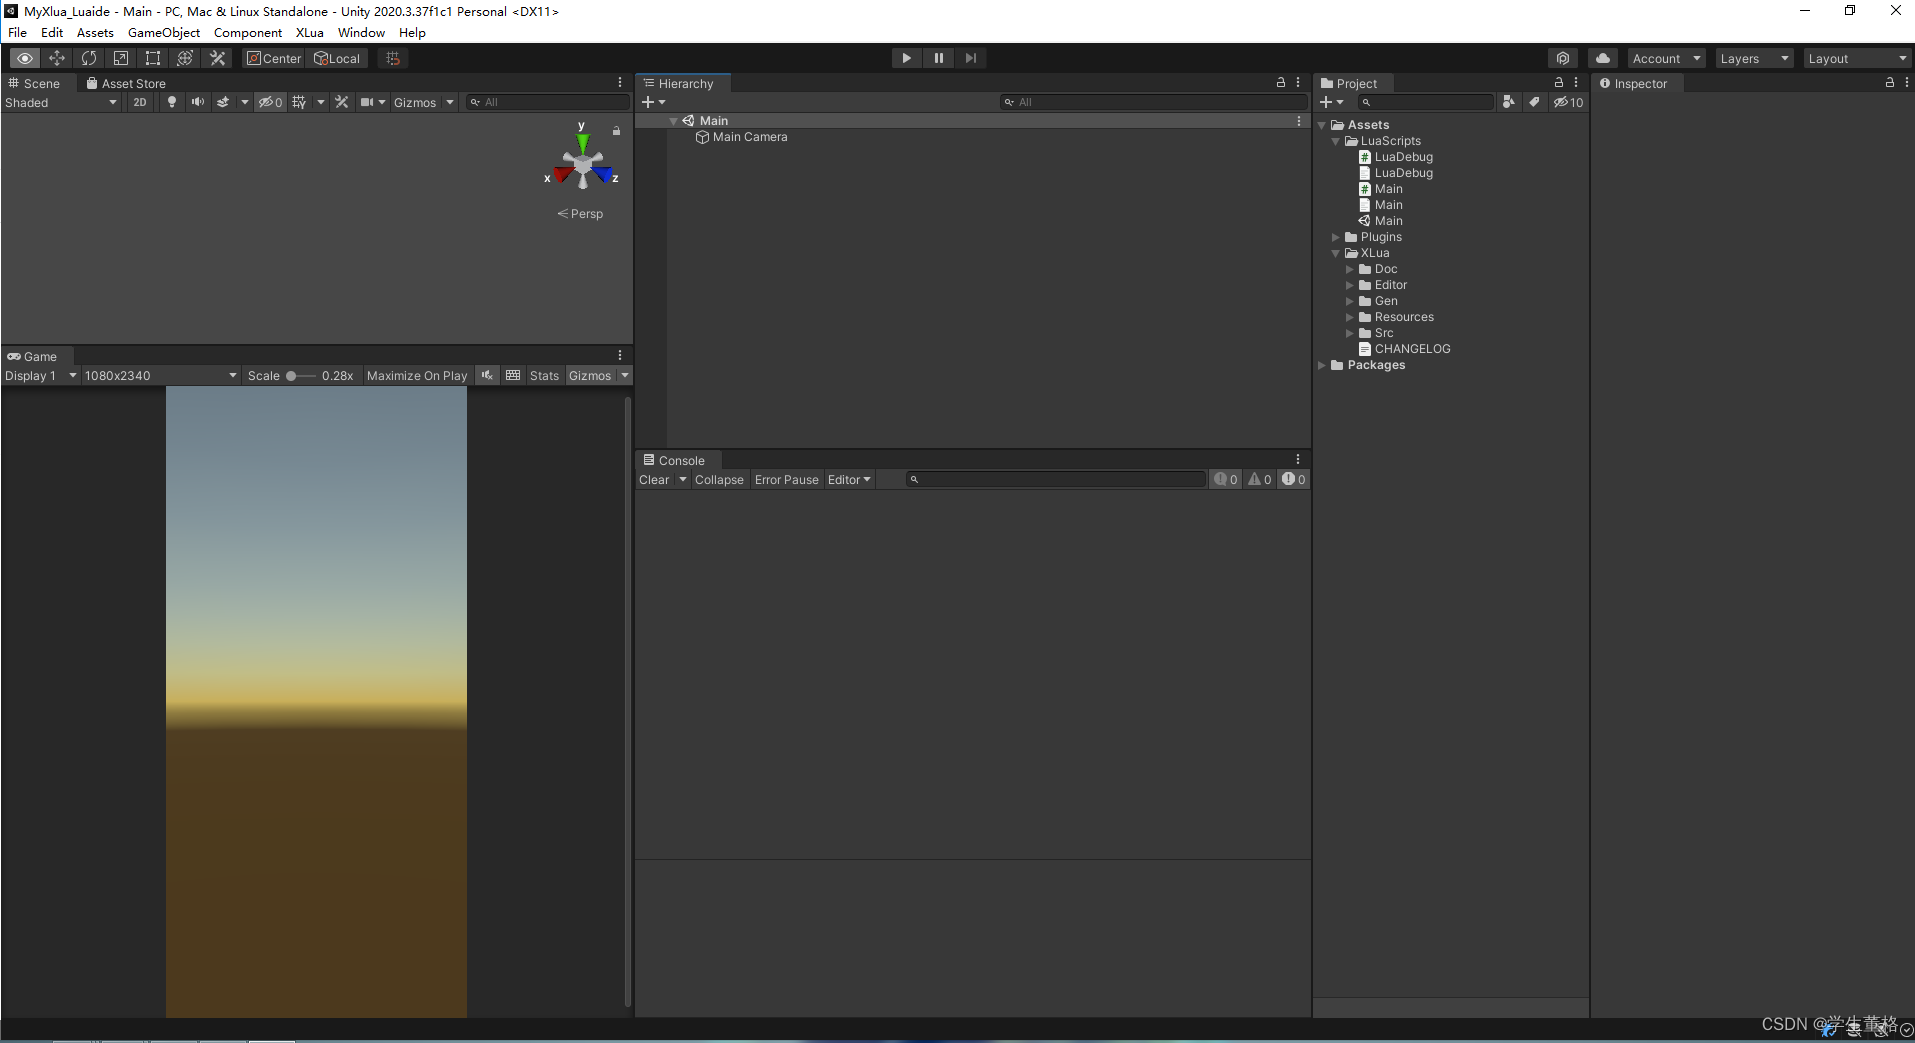Click the grid snapping icon in the toolbar
The image size is (1915, 1043).
pos(391,57)
